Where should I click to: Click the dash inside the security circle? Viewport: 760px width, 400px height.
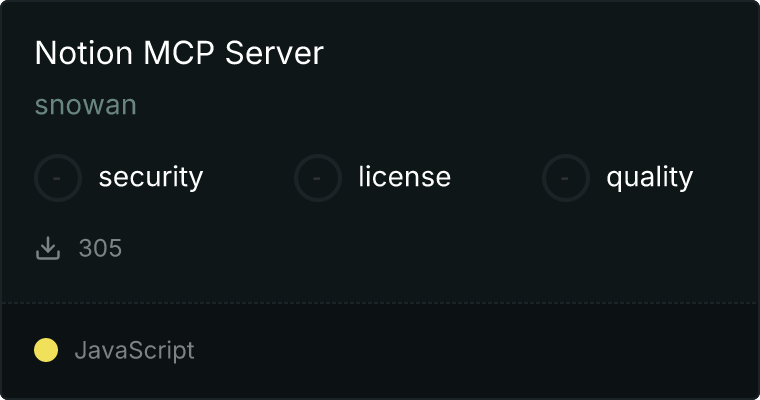[57, 178]
